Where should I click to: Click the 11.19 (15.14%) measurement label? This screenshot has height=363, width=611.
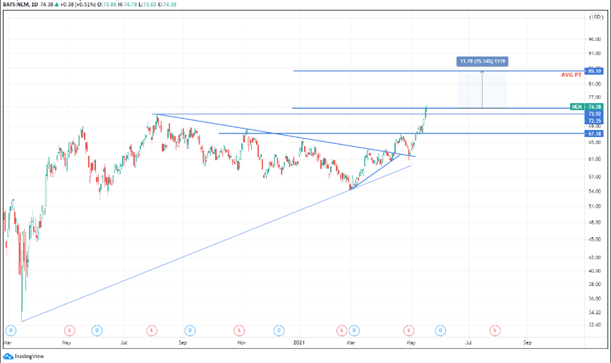point(482,61)
